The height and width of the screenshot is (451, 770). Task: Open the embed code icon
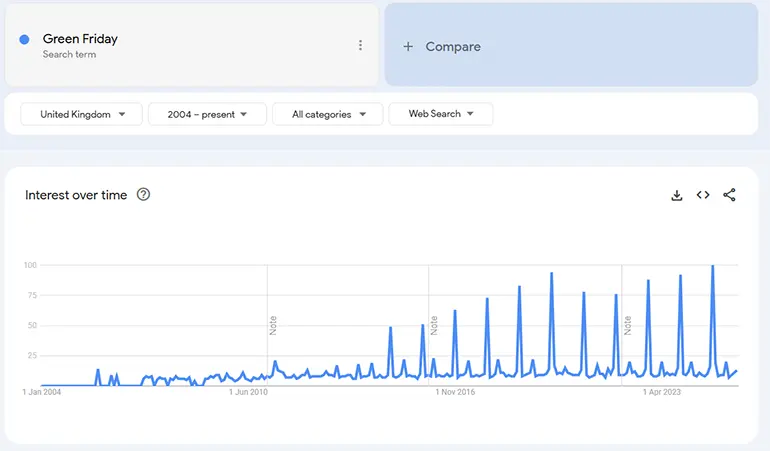pos(703,195)
